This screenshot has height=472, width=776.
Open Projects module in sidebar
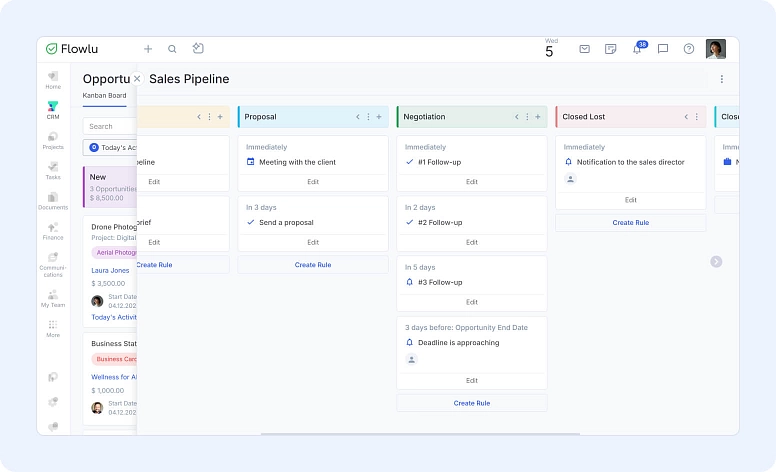[53, 141]
